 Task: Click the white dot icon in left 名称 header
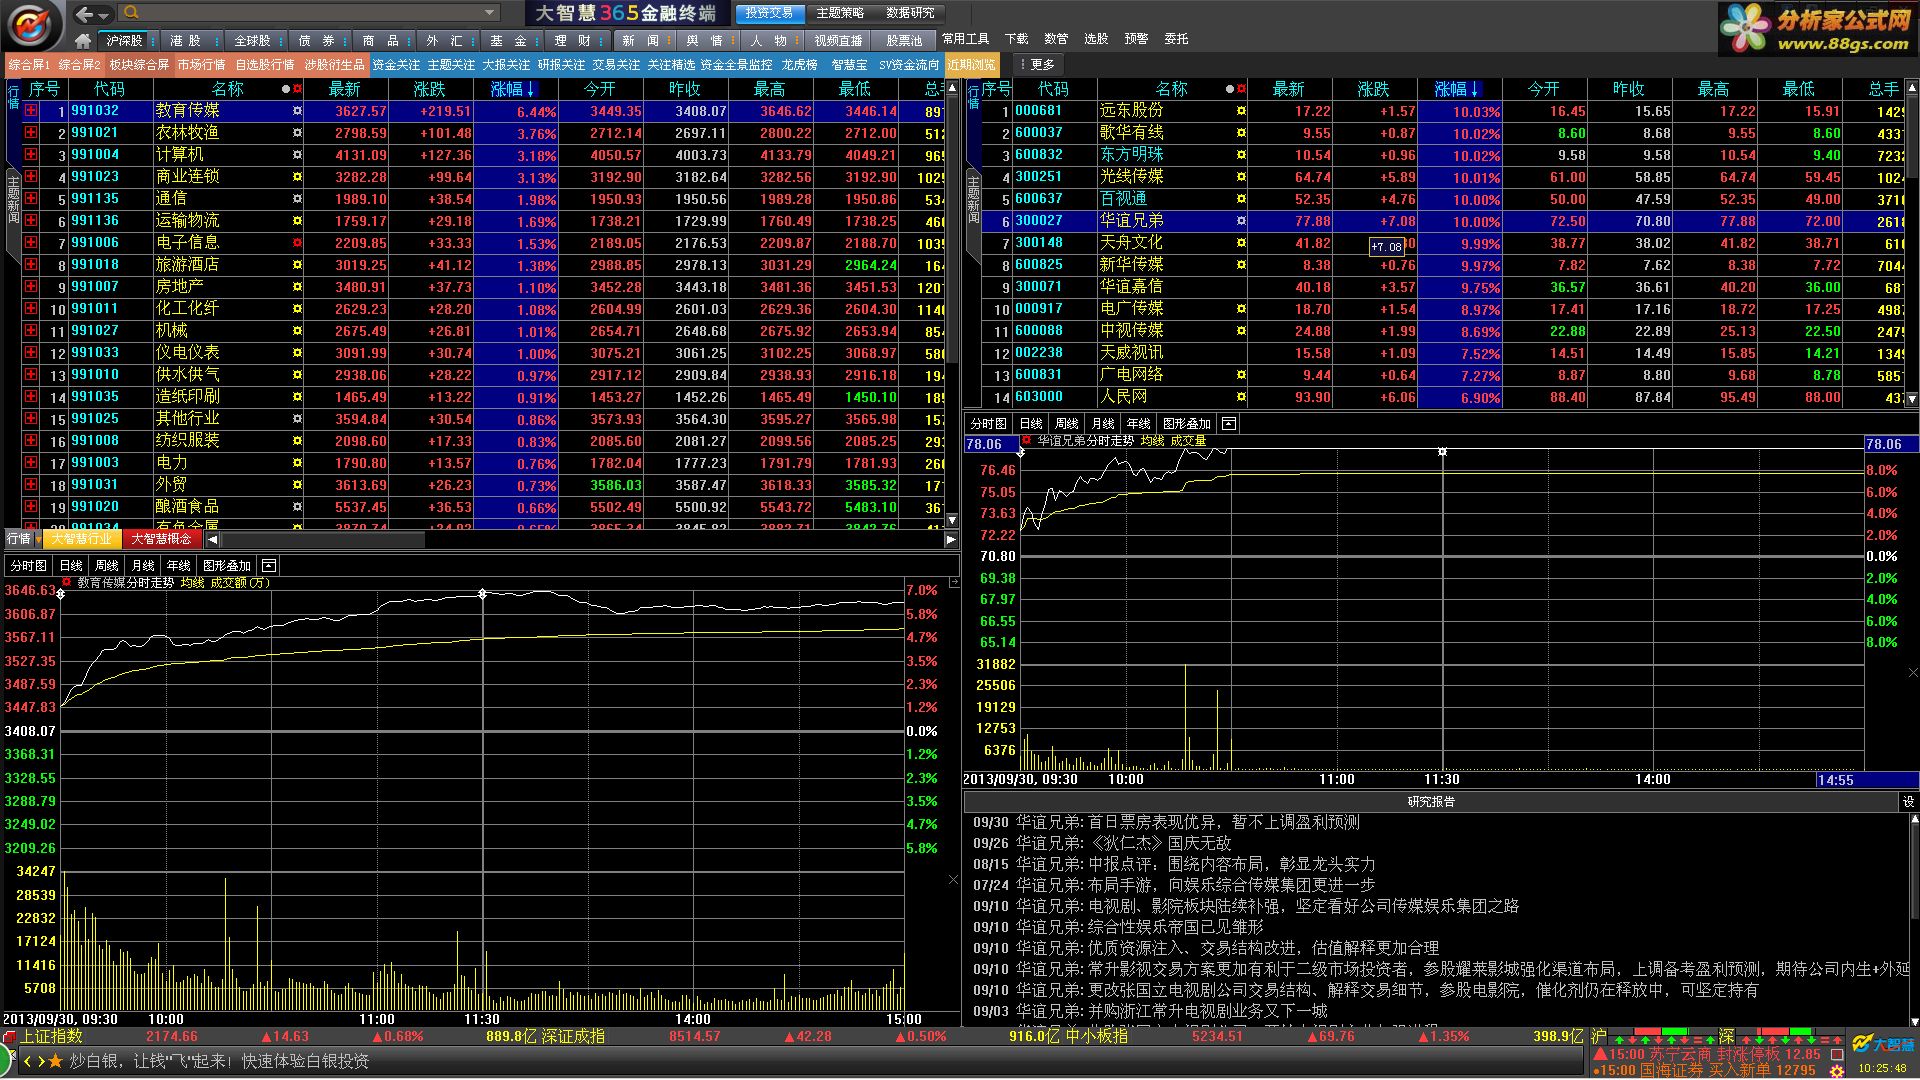(286, 89)
